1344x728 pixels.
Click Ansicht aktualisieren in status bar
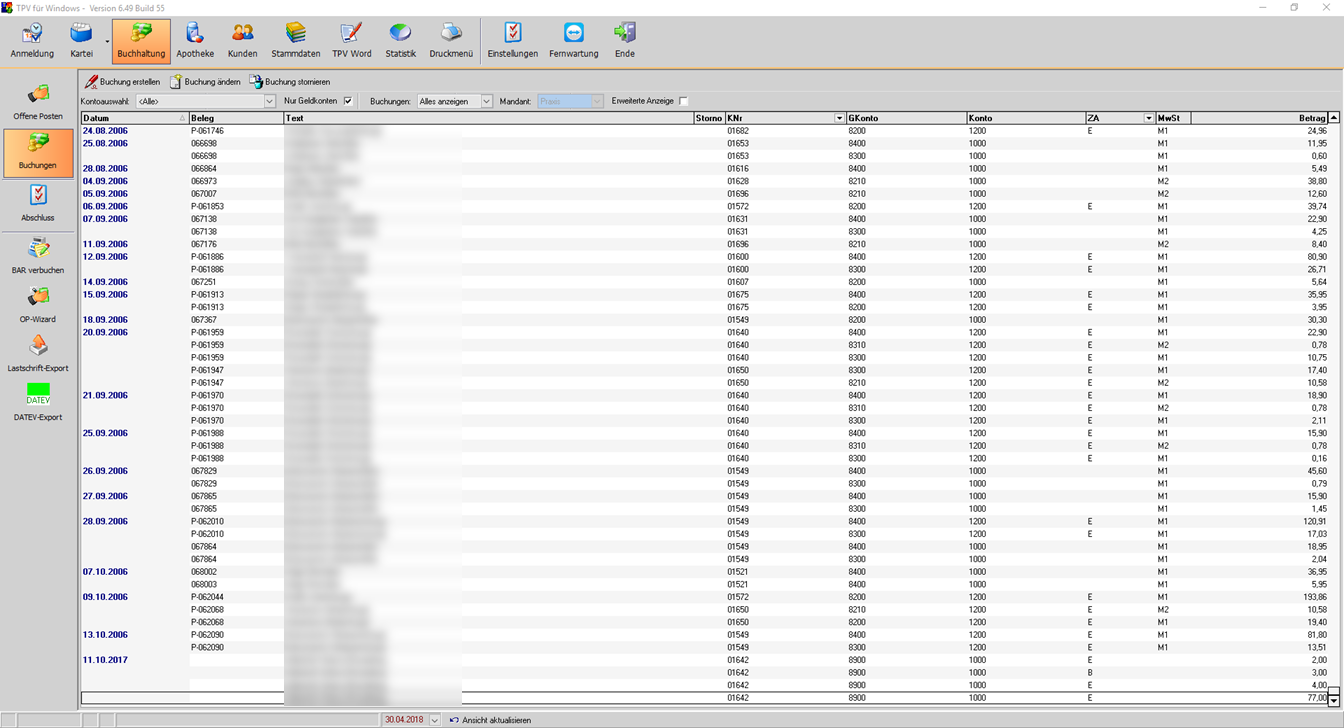(490, 720)
